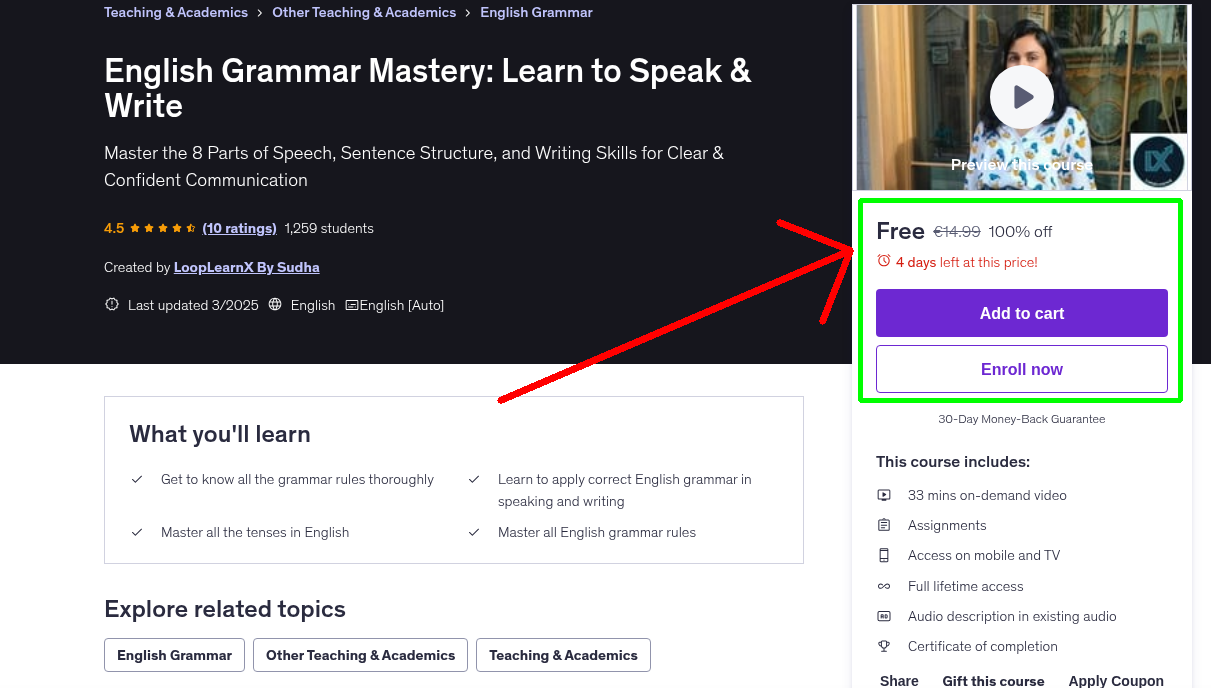Click the LoopLearnX logo on the video thumbnail
Viewport: 1211px width, 688px height.
pos(1158,159)
